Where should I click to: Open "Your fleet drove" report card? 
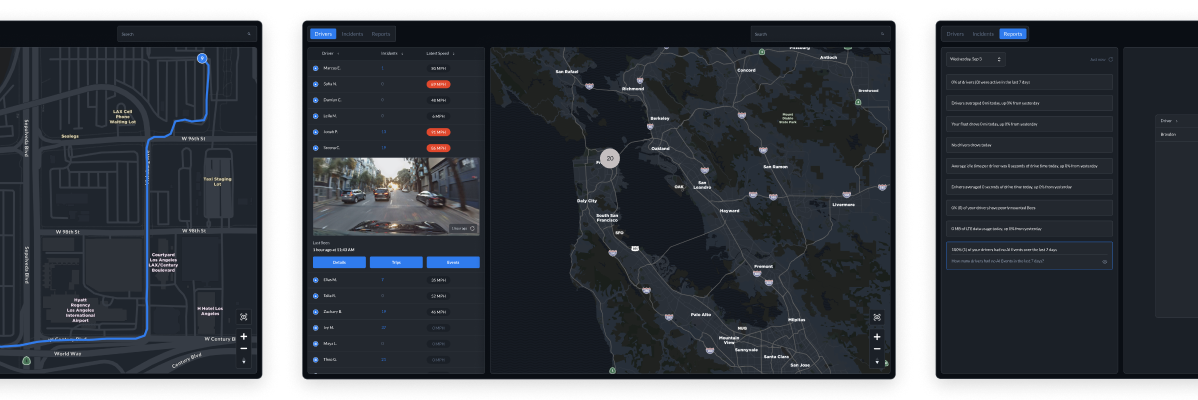1029,124
